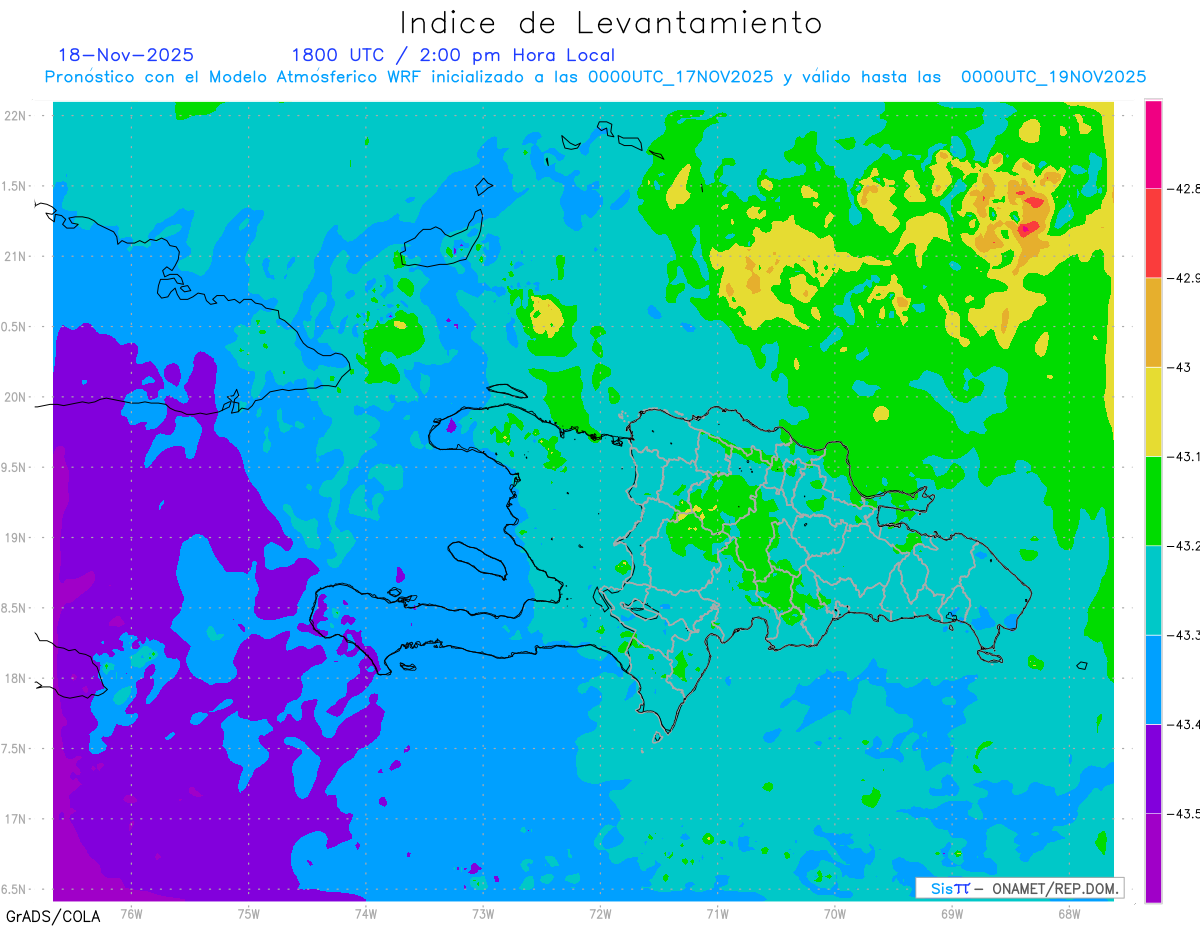Viewport: 1200px width, 927px height.
Task: Click the color bar value "-43.2"
Action: click(x=1183, y=546)
